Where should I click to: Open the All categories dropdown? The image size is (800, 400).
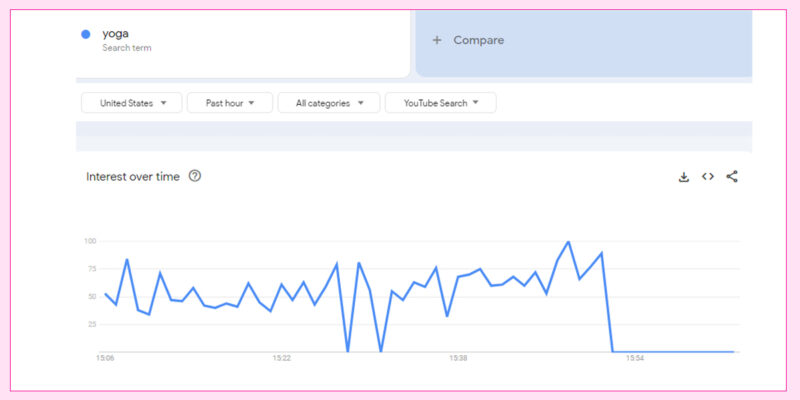[x=329, y=103]
